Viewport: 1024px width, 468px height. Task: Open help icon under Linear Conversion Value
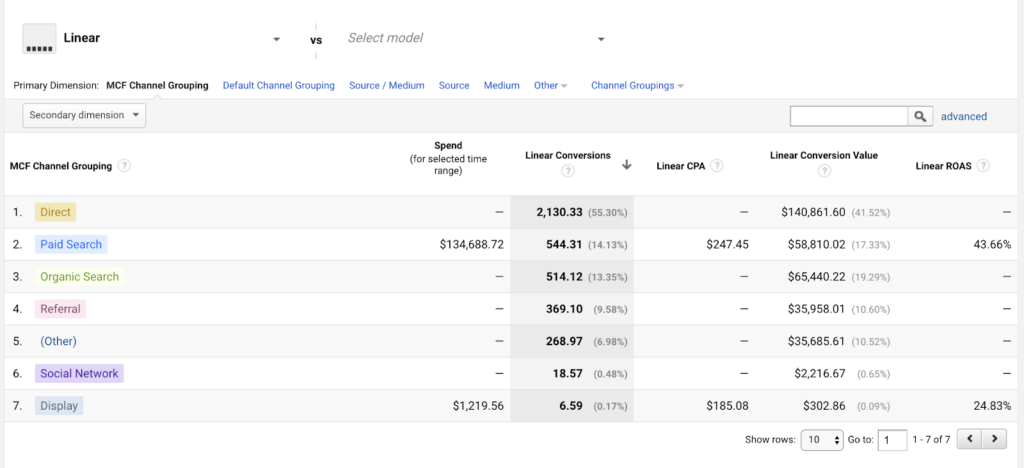pyautogui.click(x=824, y=171)
